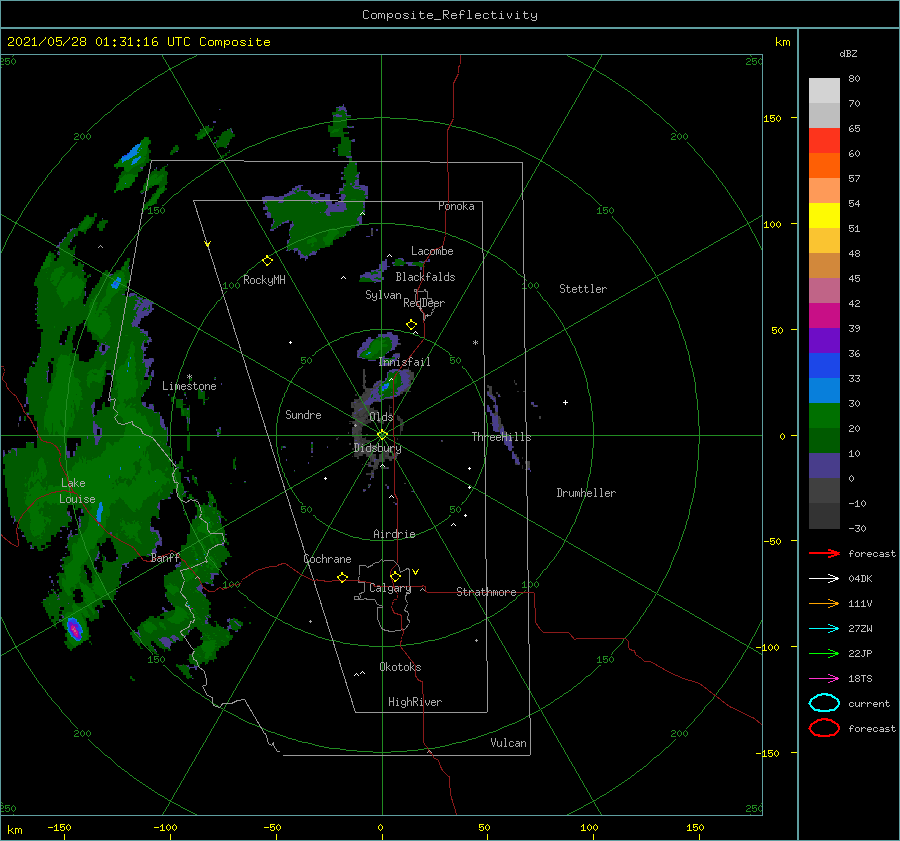The image size is (900, 841).
Task: Click the Calgary city label
Action: (390, 588)
